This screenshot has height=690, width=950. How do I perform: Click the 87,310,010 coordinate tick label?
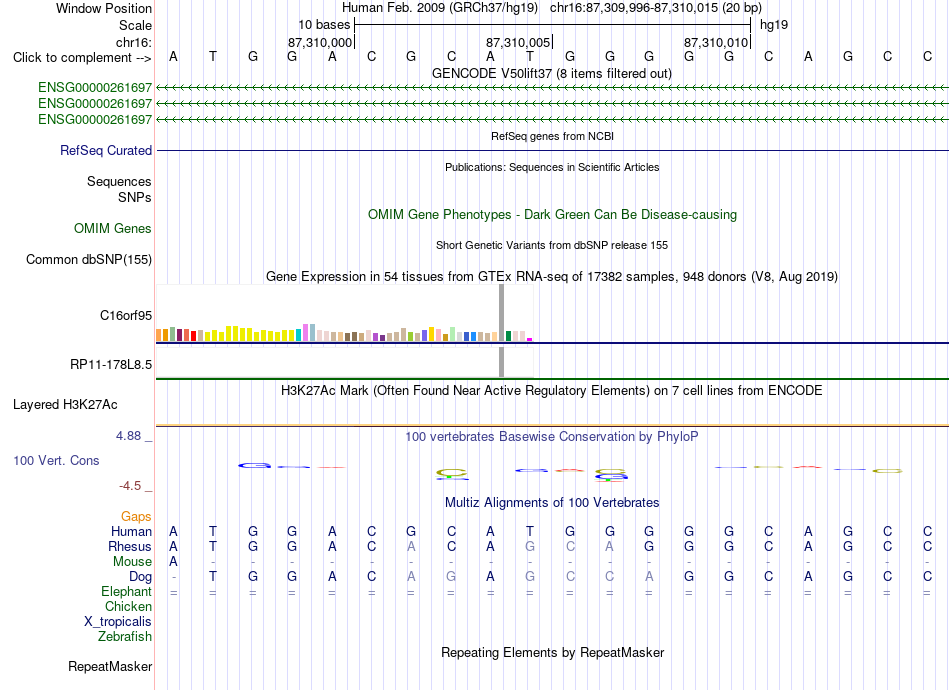716,42
